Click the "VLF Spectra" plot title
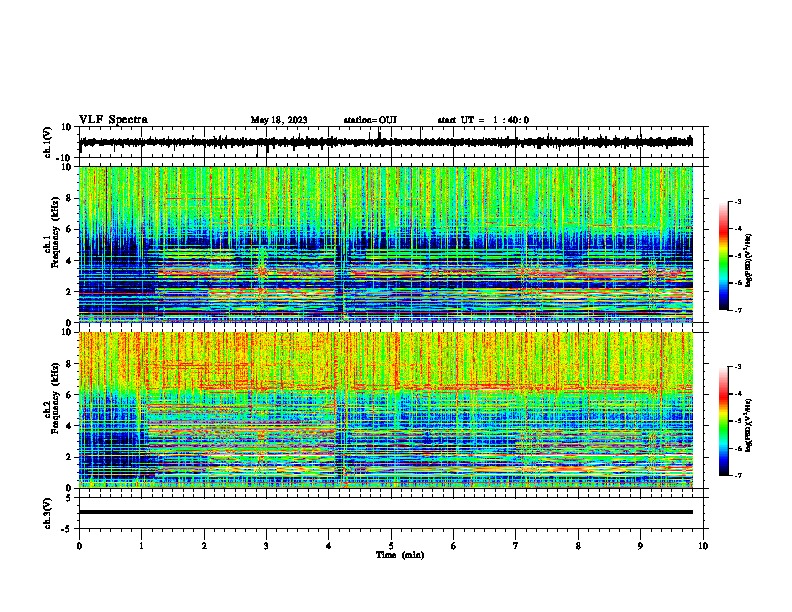 [114, 120]
